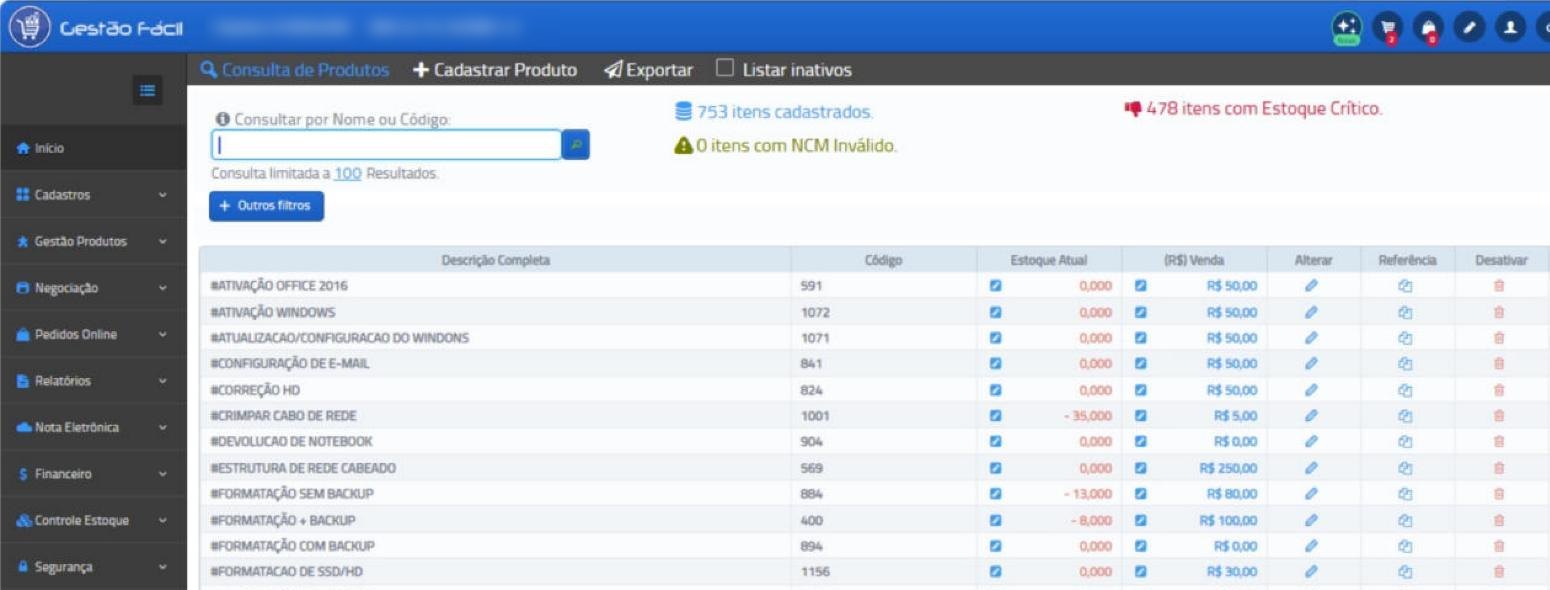Expand the Negociação sidebar menu
This screenshot has height=590, width=1550.
click(x=93, y=288)
